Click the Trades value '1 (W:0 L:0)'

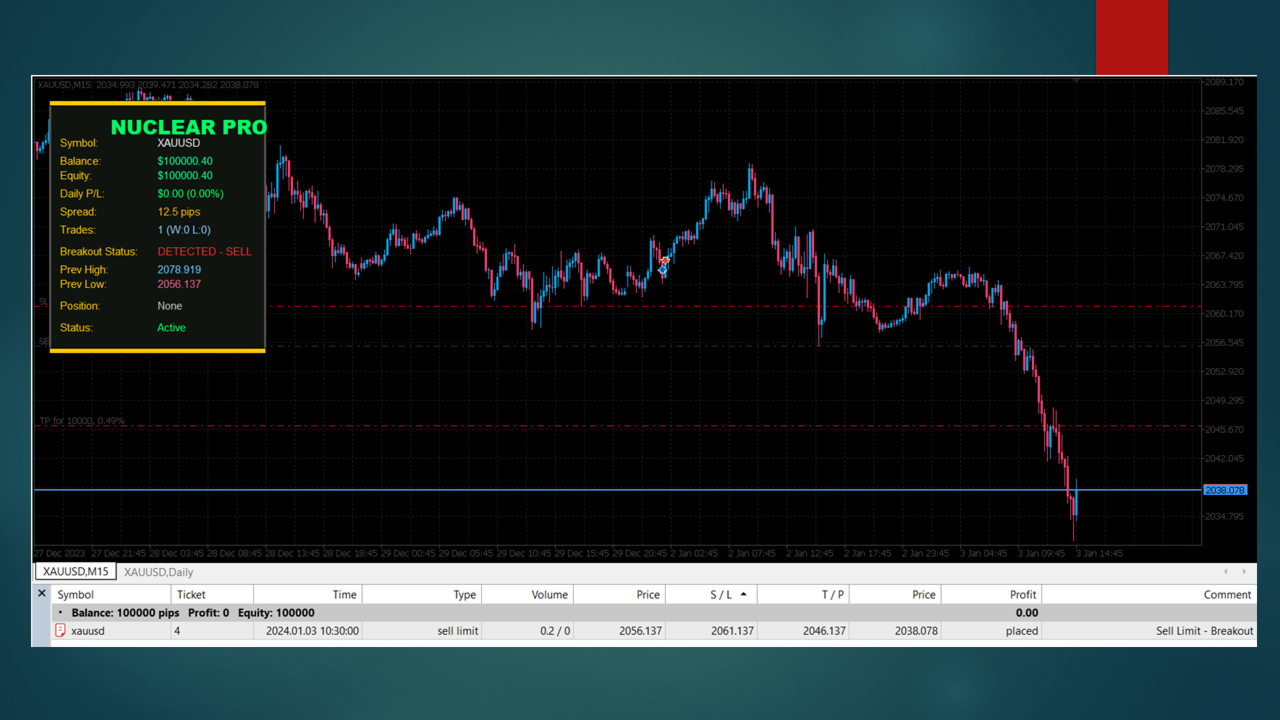(x=184, y=230)
